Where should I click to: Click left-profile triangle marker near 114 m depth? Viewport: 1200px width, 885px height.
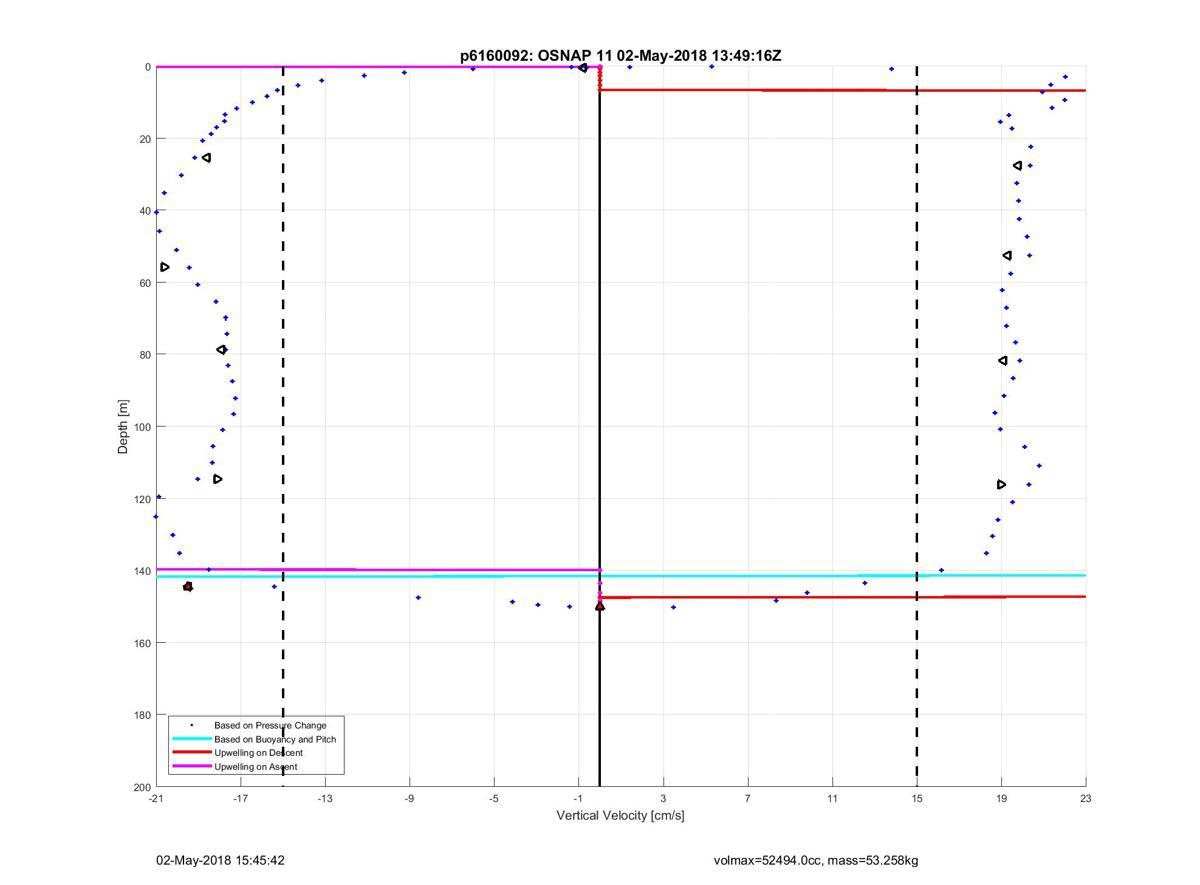tap(218, 479)
